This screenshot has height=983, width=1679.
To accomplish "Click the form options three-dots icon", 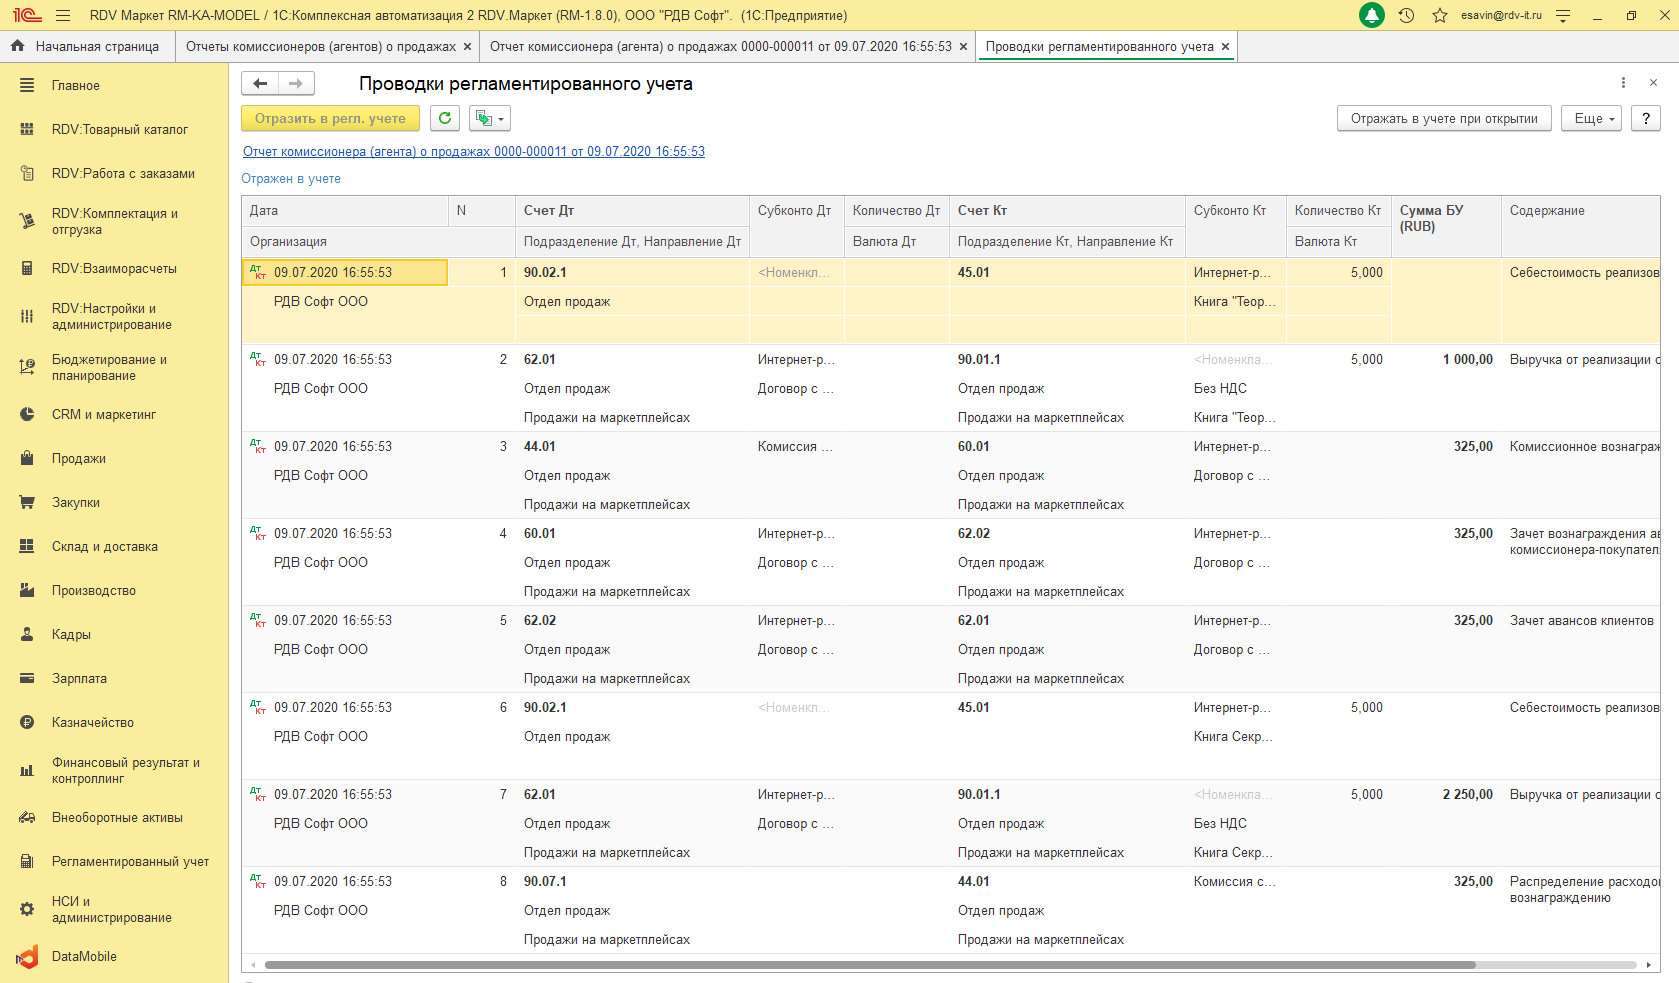I will [1623, 83].
